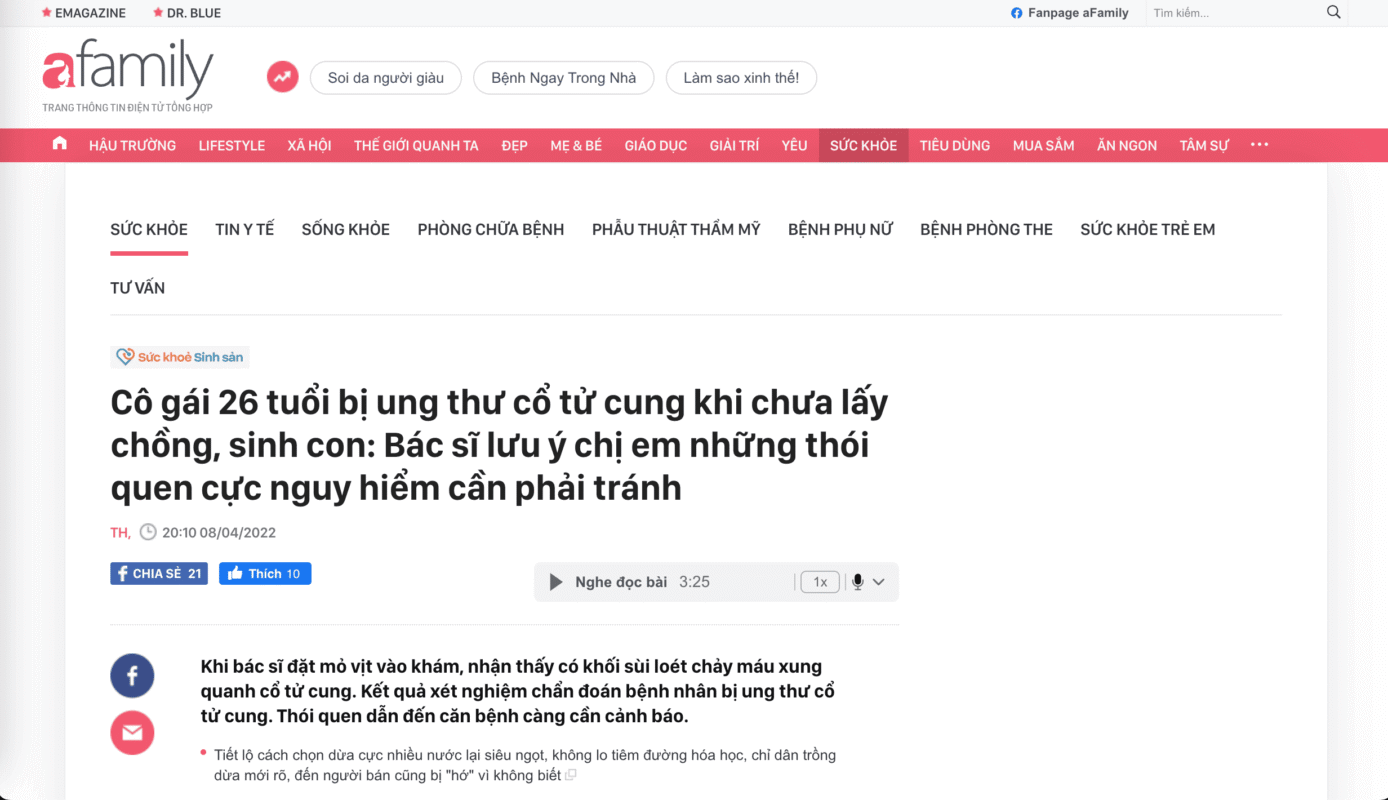
Task: Open the SỨC KHỎE main menu item
Action: (x=863, y=145)
